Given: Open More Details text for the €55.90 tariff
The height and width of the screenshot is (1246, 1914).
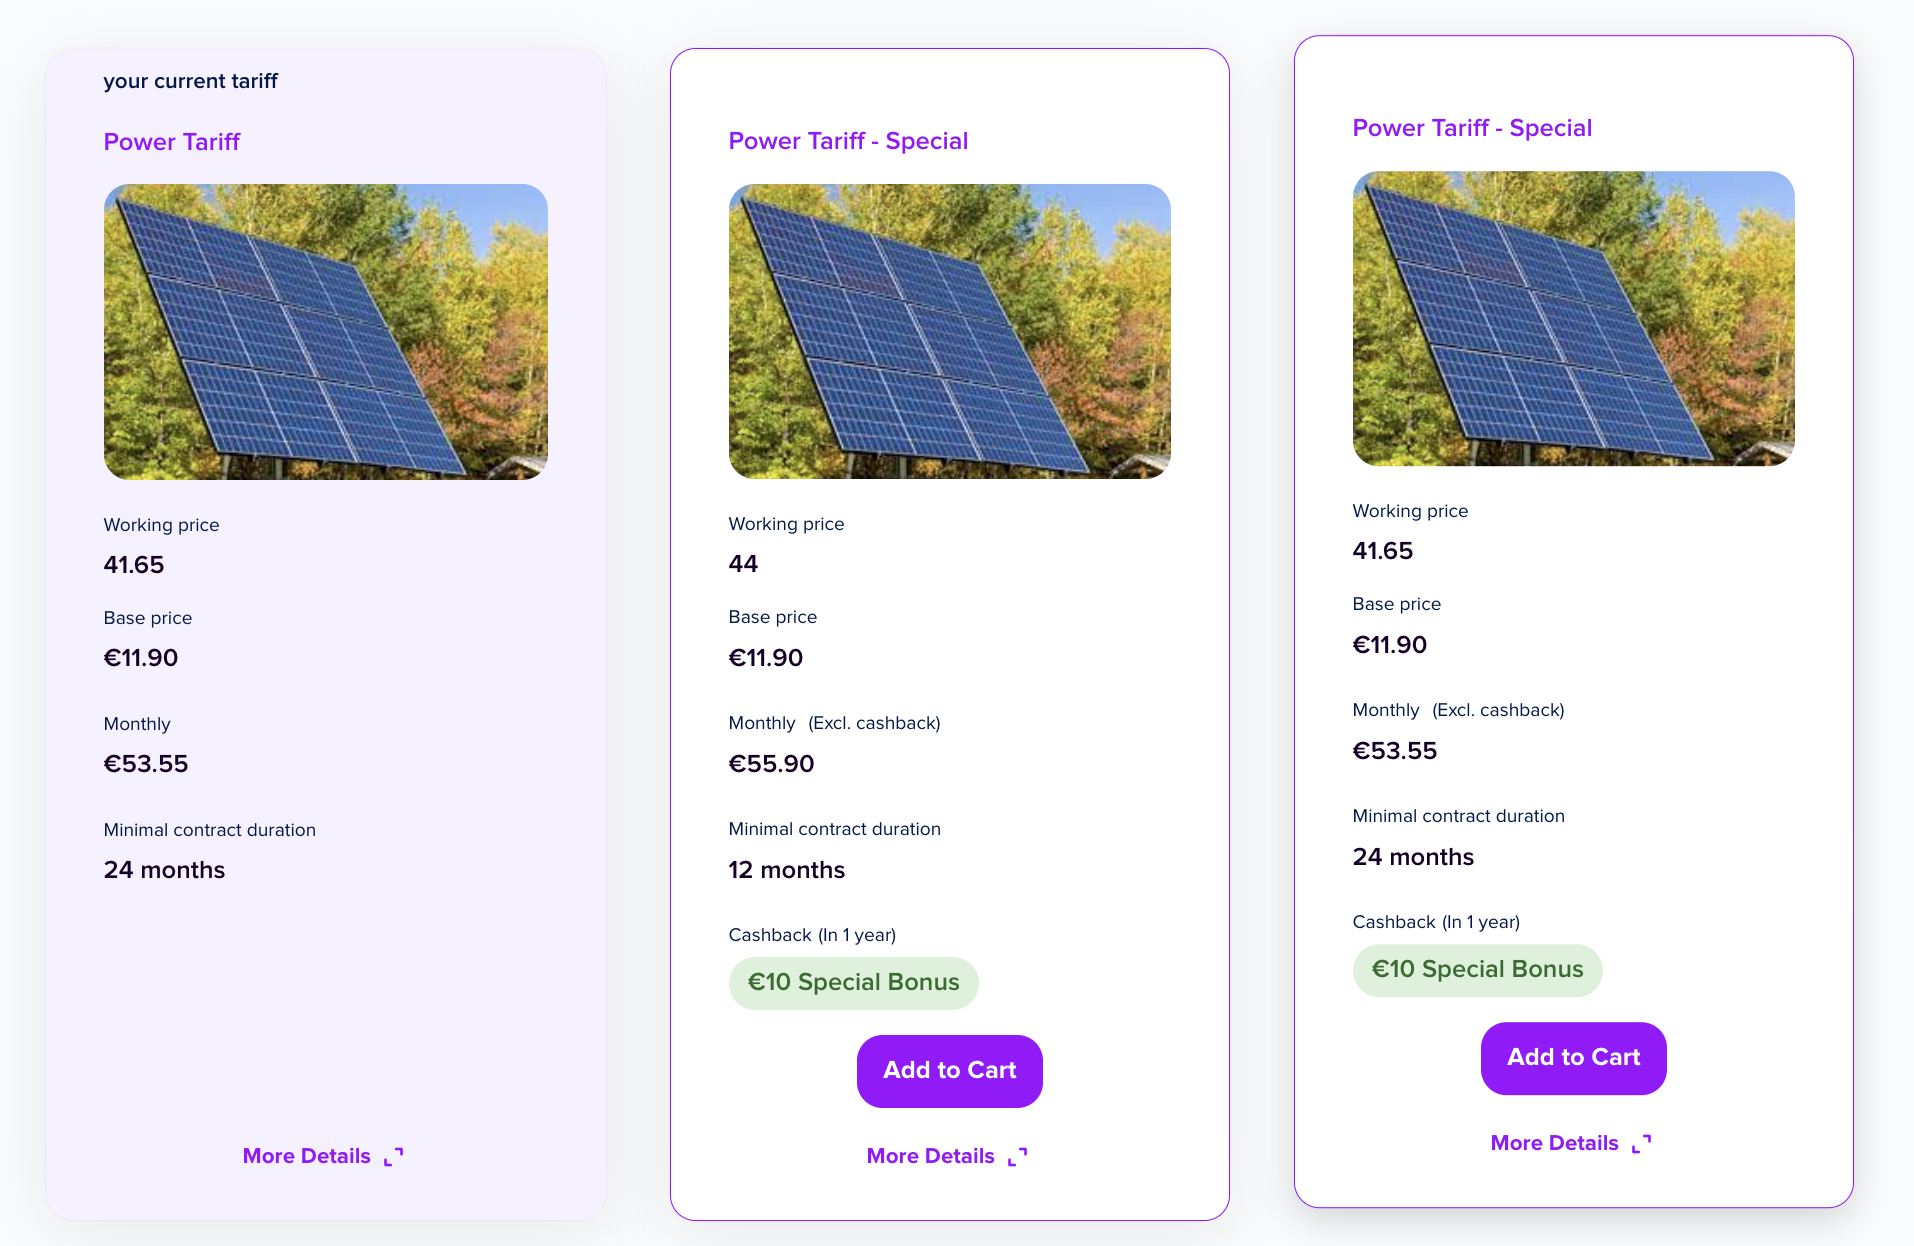Looking at the screenshot, I should point(930,1156).
